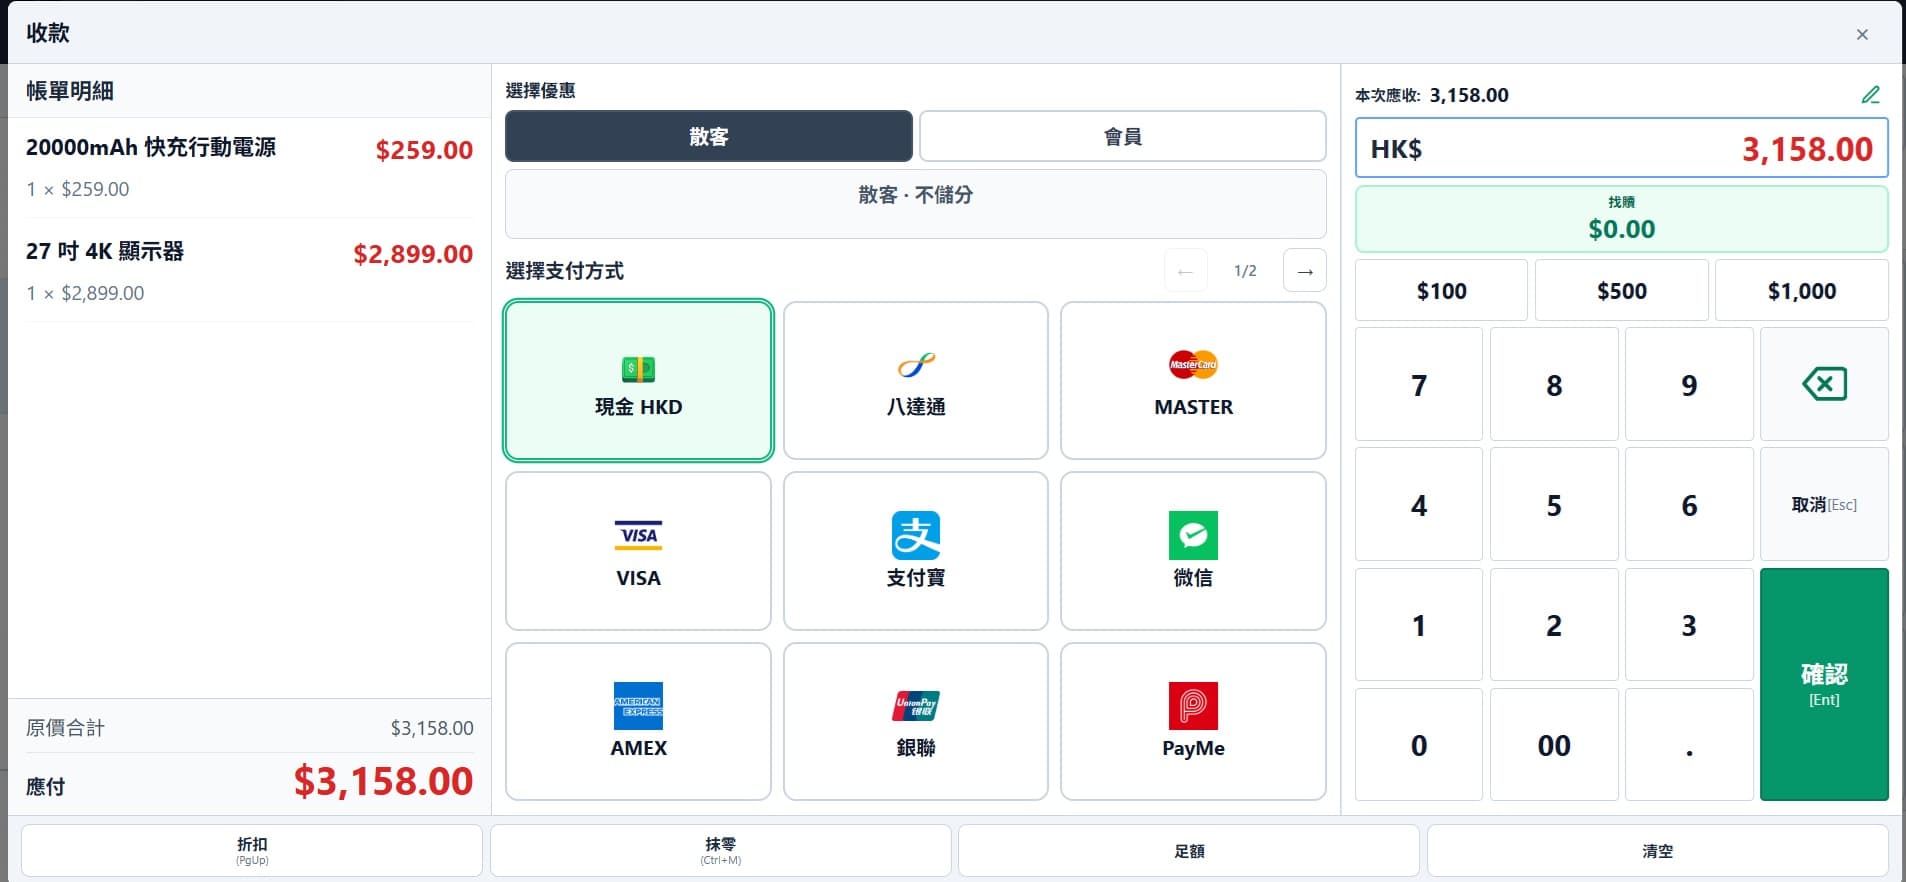Click the cancel (取消) Esc button

[x=1824, y=504]
